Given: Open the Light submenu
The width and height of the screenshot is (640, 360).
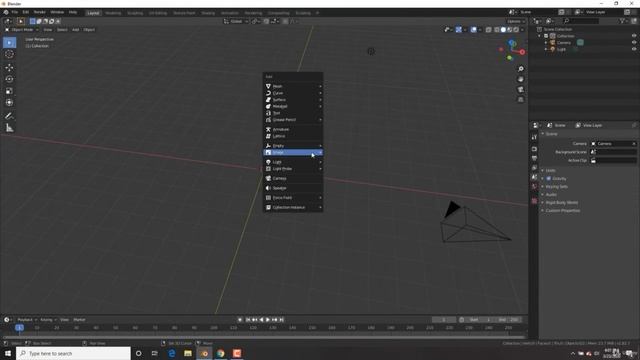Looking at the screenshot, I should point(293,162).
